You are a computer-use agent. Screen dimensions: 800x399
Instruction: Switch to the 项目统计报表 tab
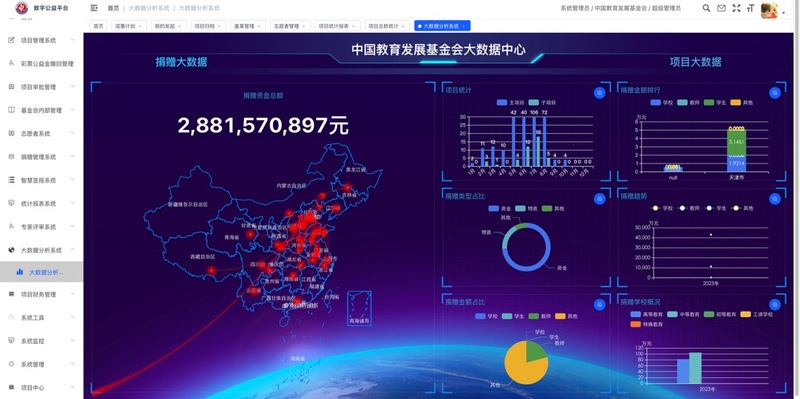pyautogui.click(x=337, y=26)
